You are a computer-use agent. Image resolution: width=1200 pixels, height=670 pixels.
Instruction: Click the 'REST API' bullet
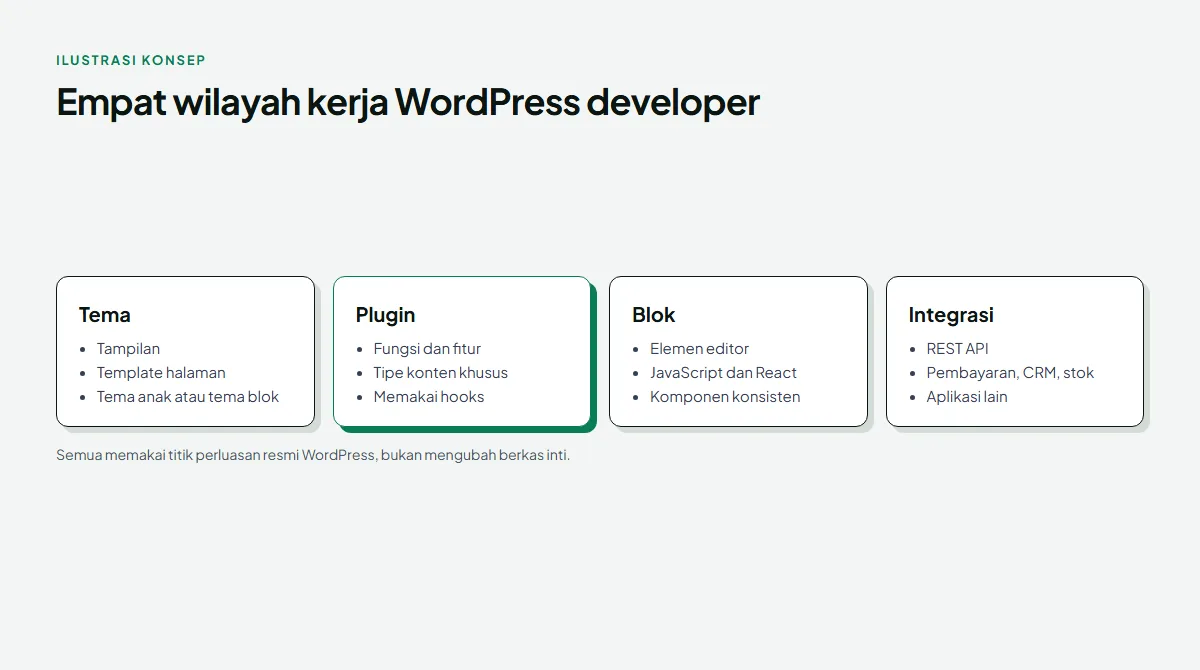957,349
